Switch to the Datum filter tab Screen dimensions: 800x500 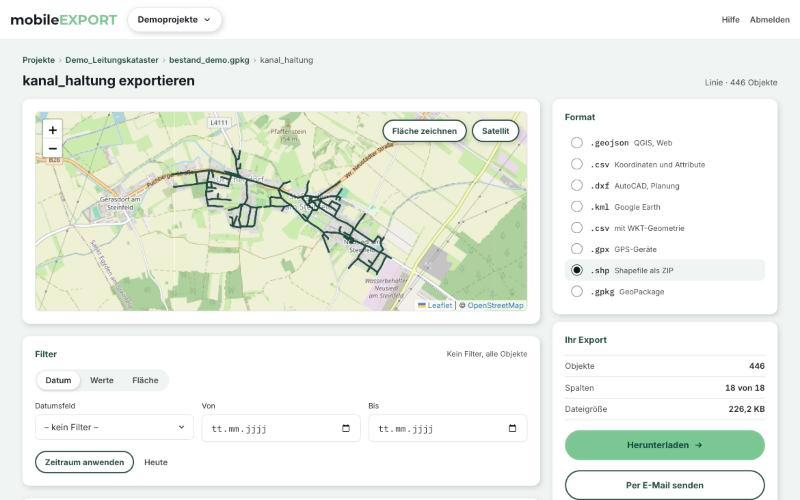[x=58, y=380]
